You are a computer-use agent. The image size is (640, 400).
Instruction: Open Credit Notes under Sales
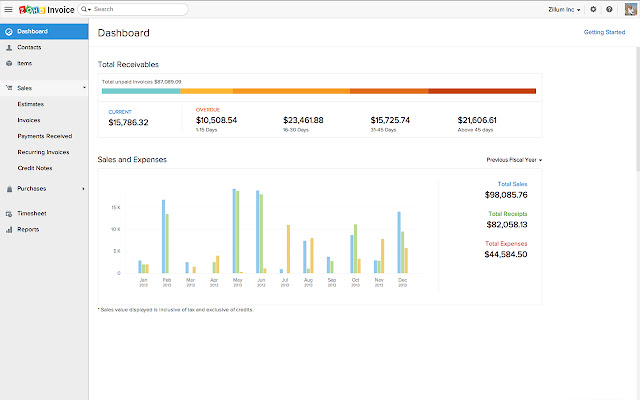click(35, 168)
